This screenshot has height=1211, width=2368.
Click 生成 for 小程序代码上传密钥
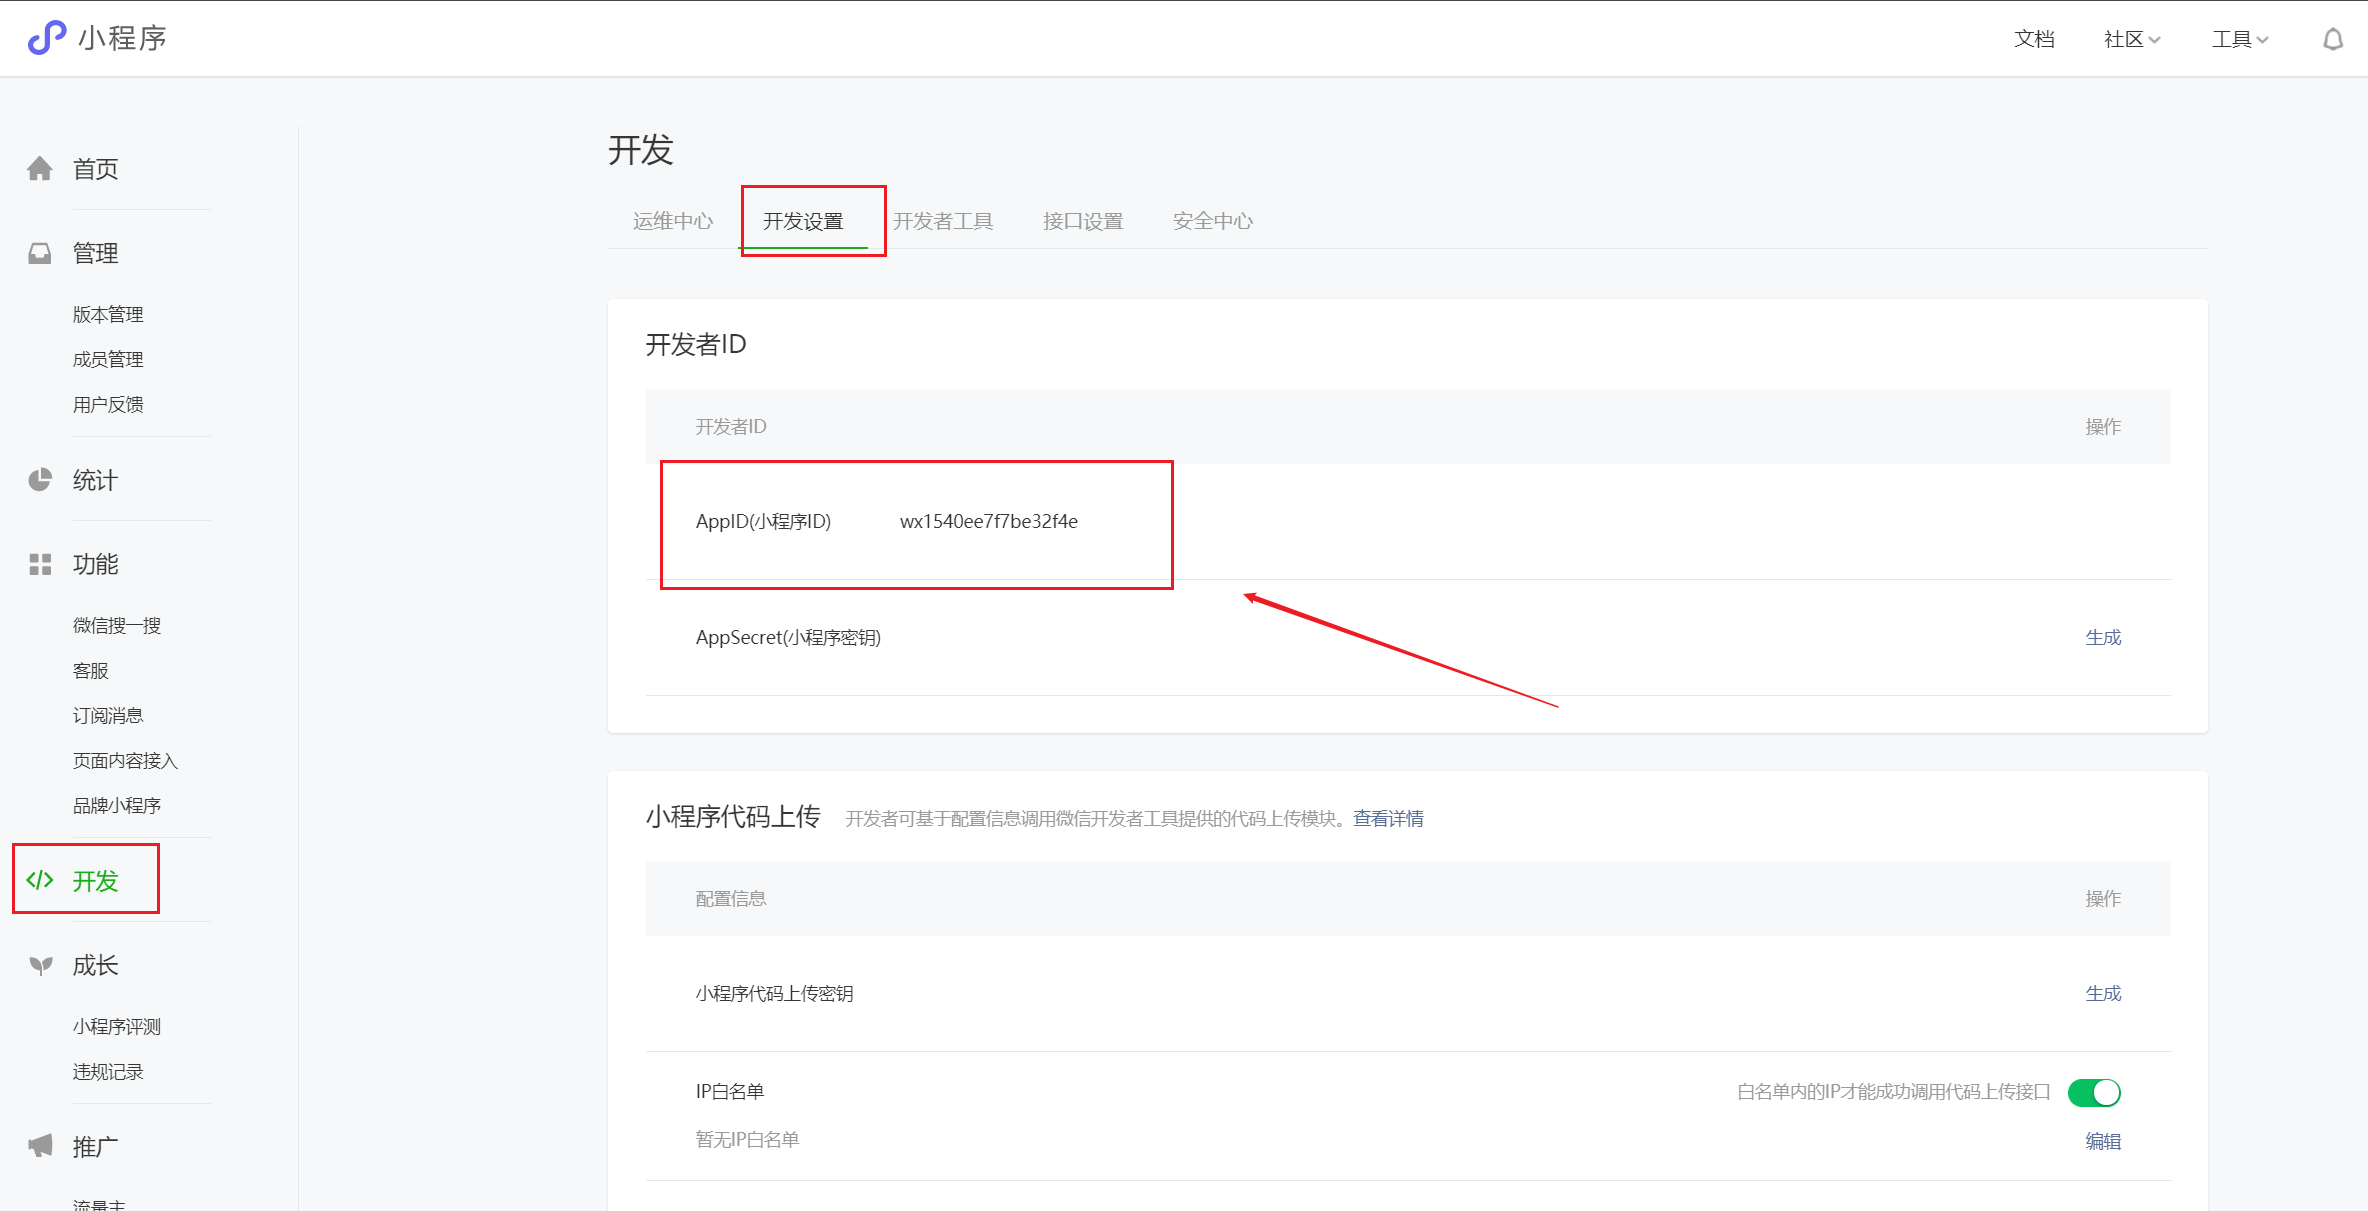(2103, 993)
